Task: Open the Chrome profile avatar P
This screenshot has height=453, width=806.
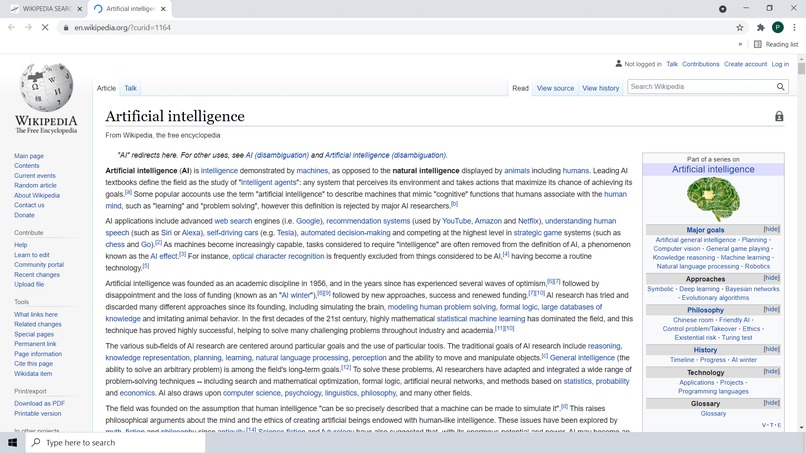Action: coord(778,28)
